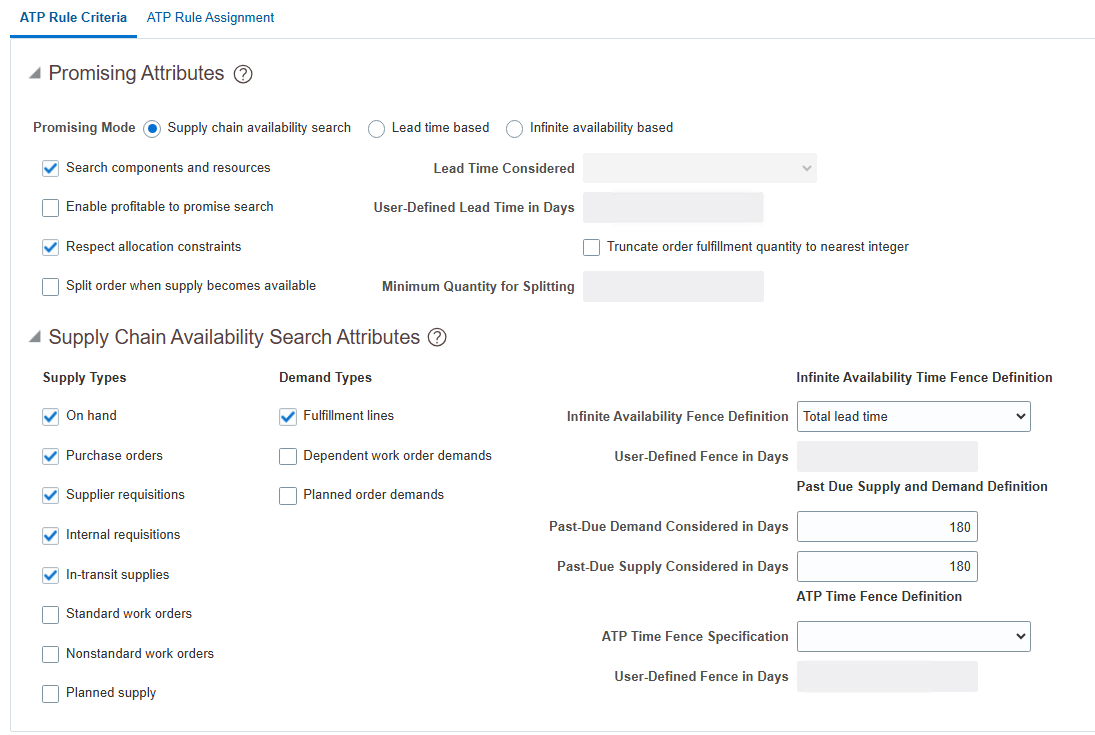Open ATP Time Fence Specification dropdown
The image size is (1095, 735).
pos(913,637)
